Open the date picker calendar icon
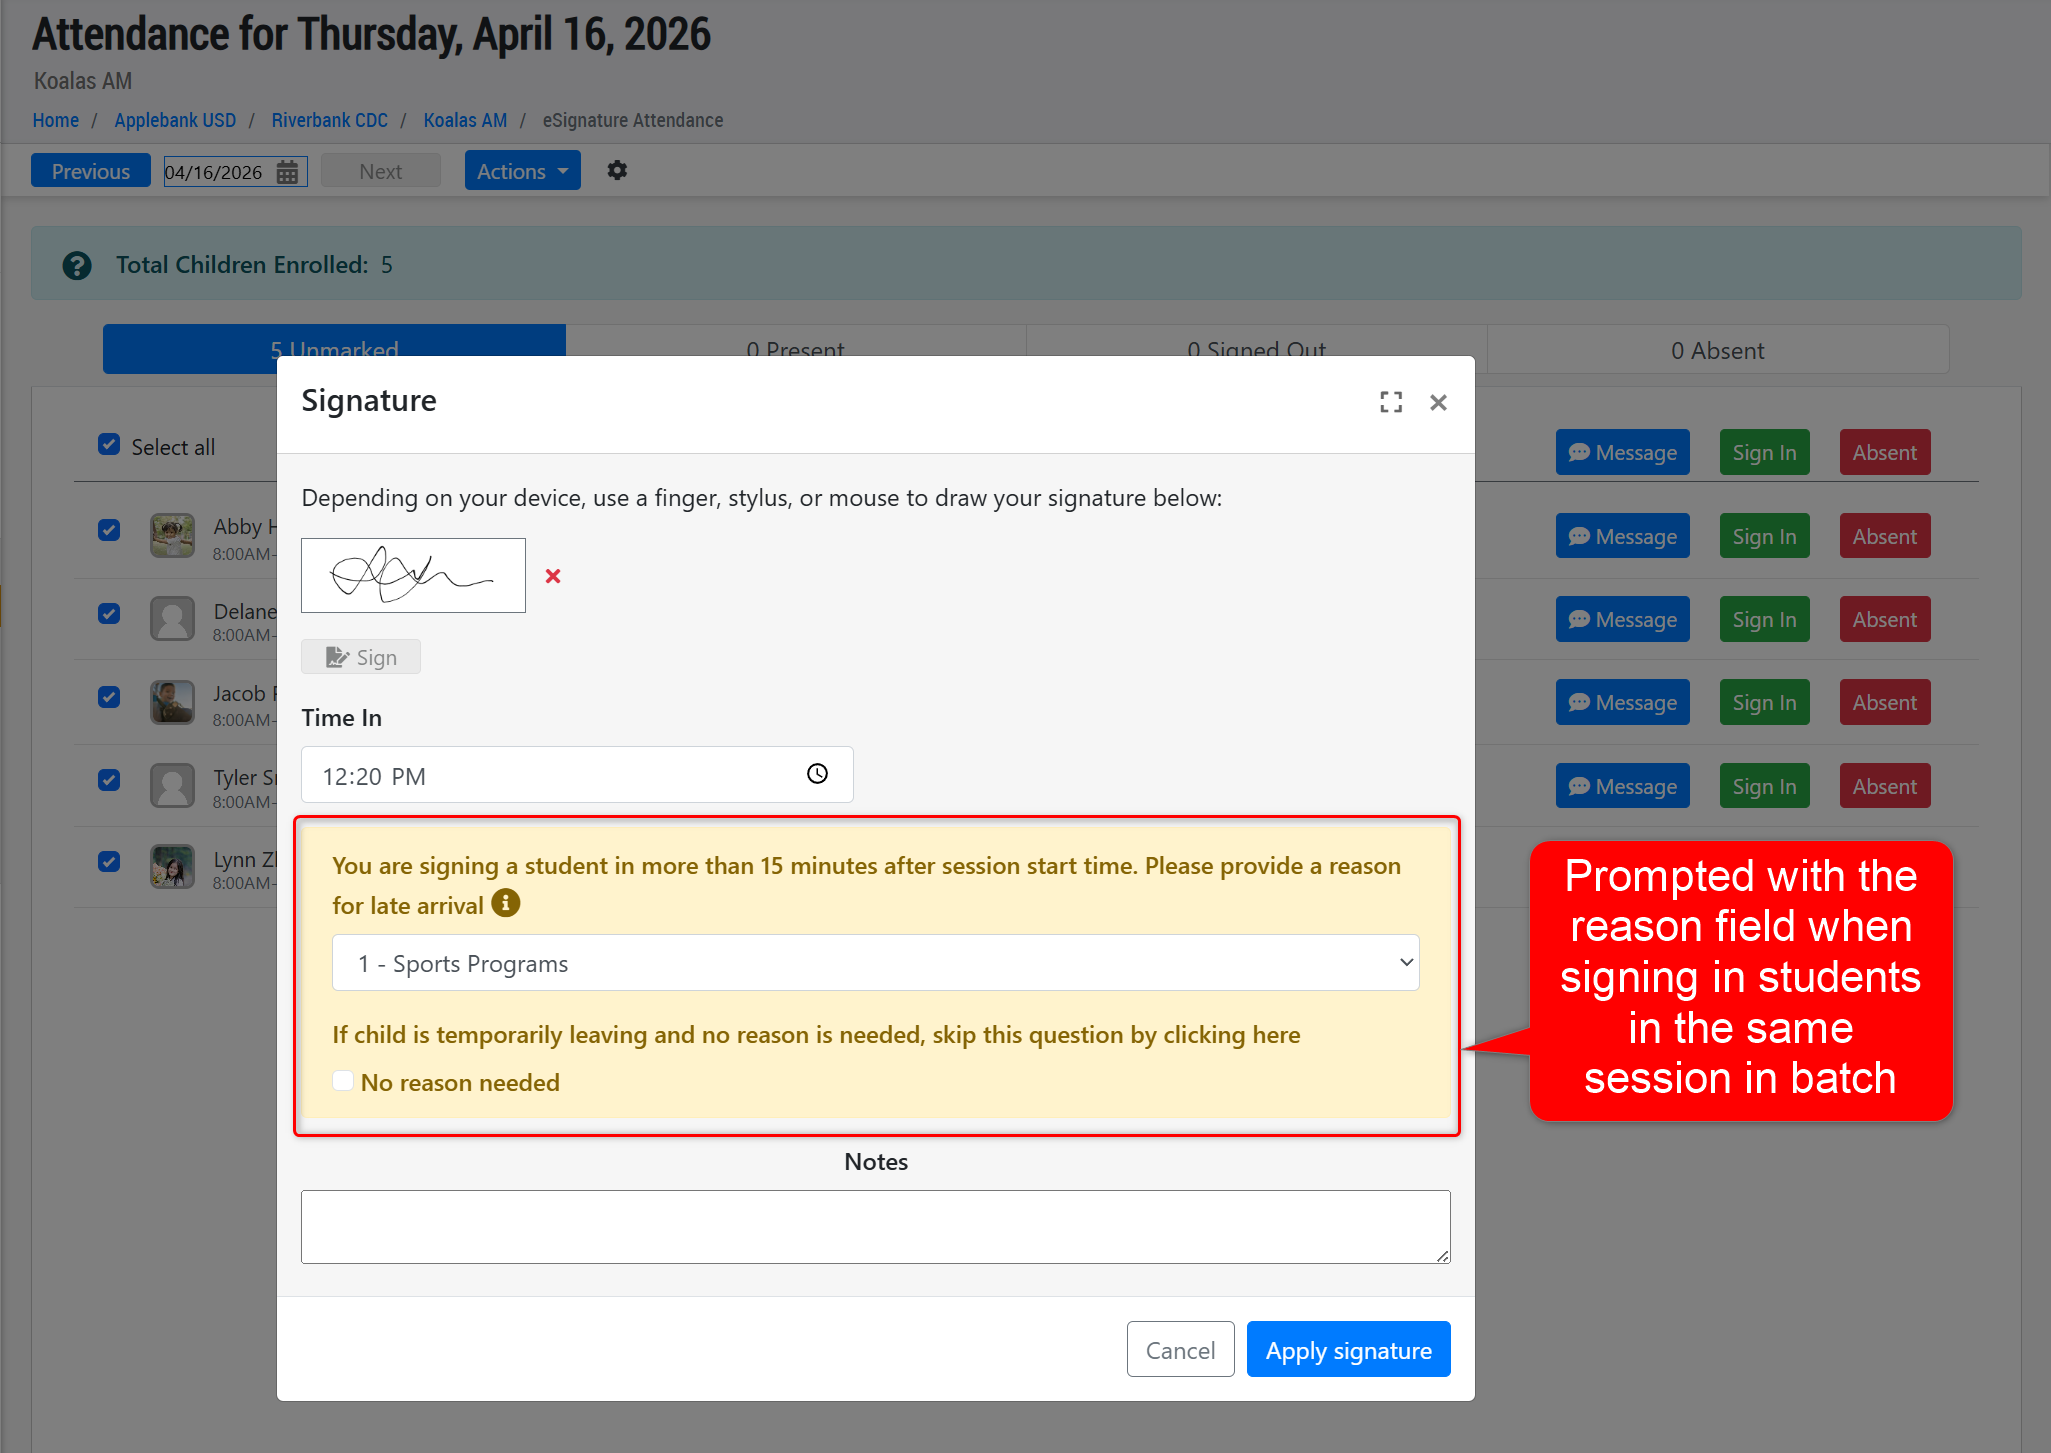 288,172
